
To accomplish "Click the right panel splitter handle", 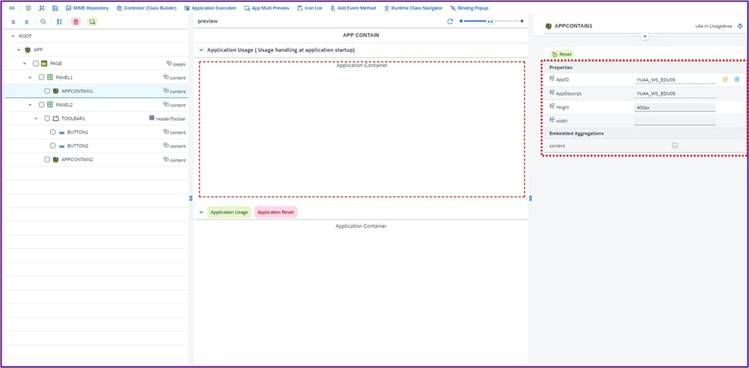I will pyautogui.click(x=530, y=198).
